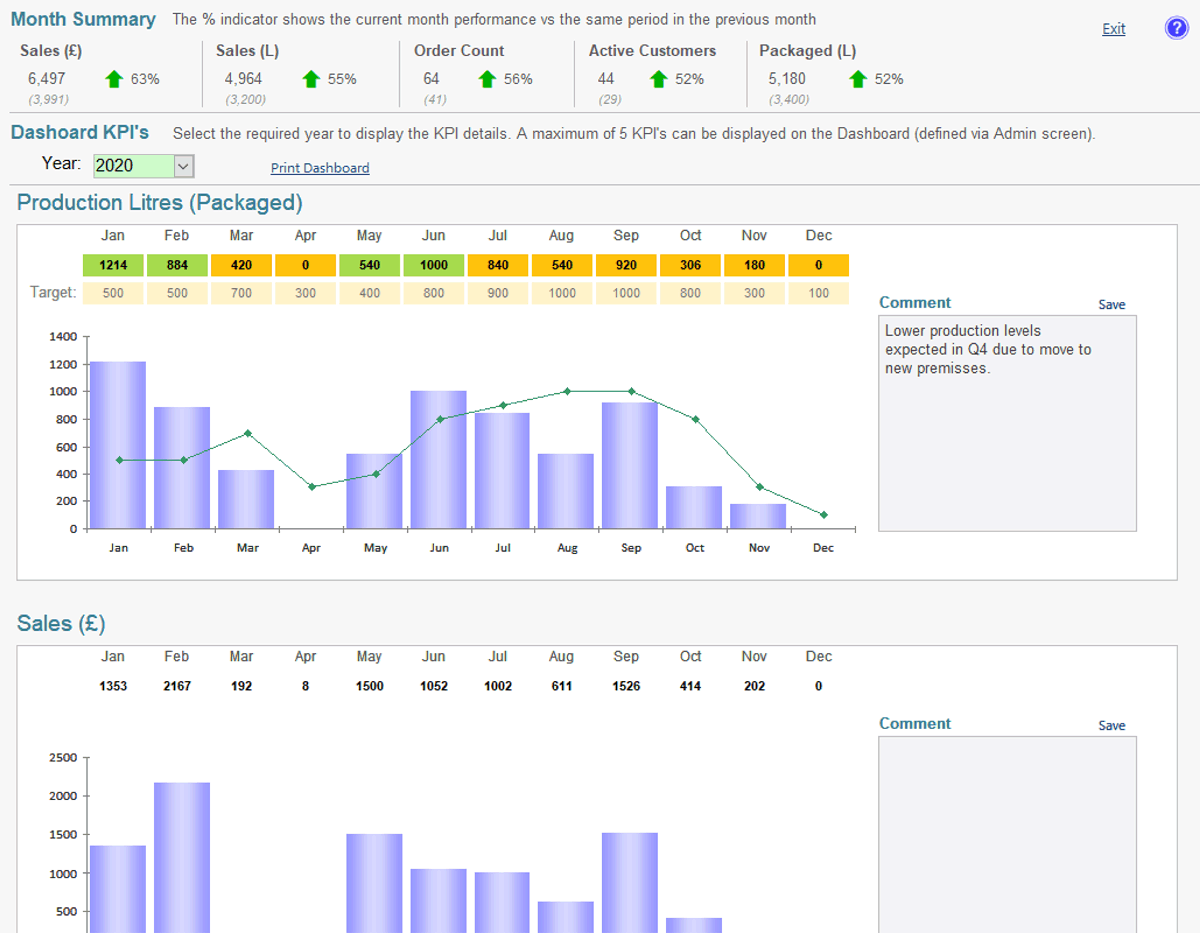Select the August target cell of 1000
Screen dimensions: 1200x933
point(561,293)
